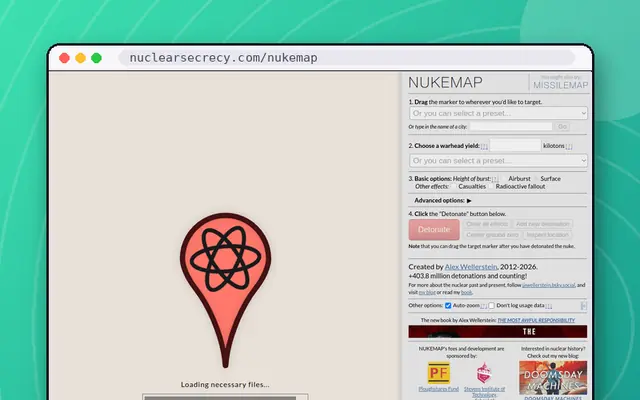Click '+403.8 million detonations and counting!' text
640x400 pixels.
(468, 276)
